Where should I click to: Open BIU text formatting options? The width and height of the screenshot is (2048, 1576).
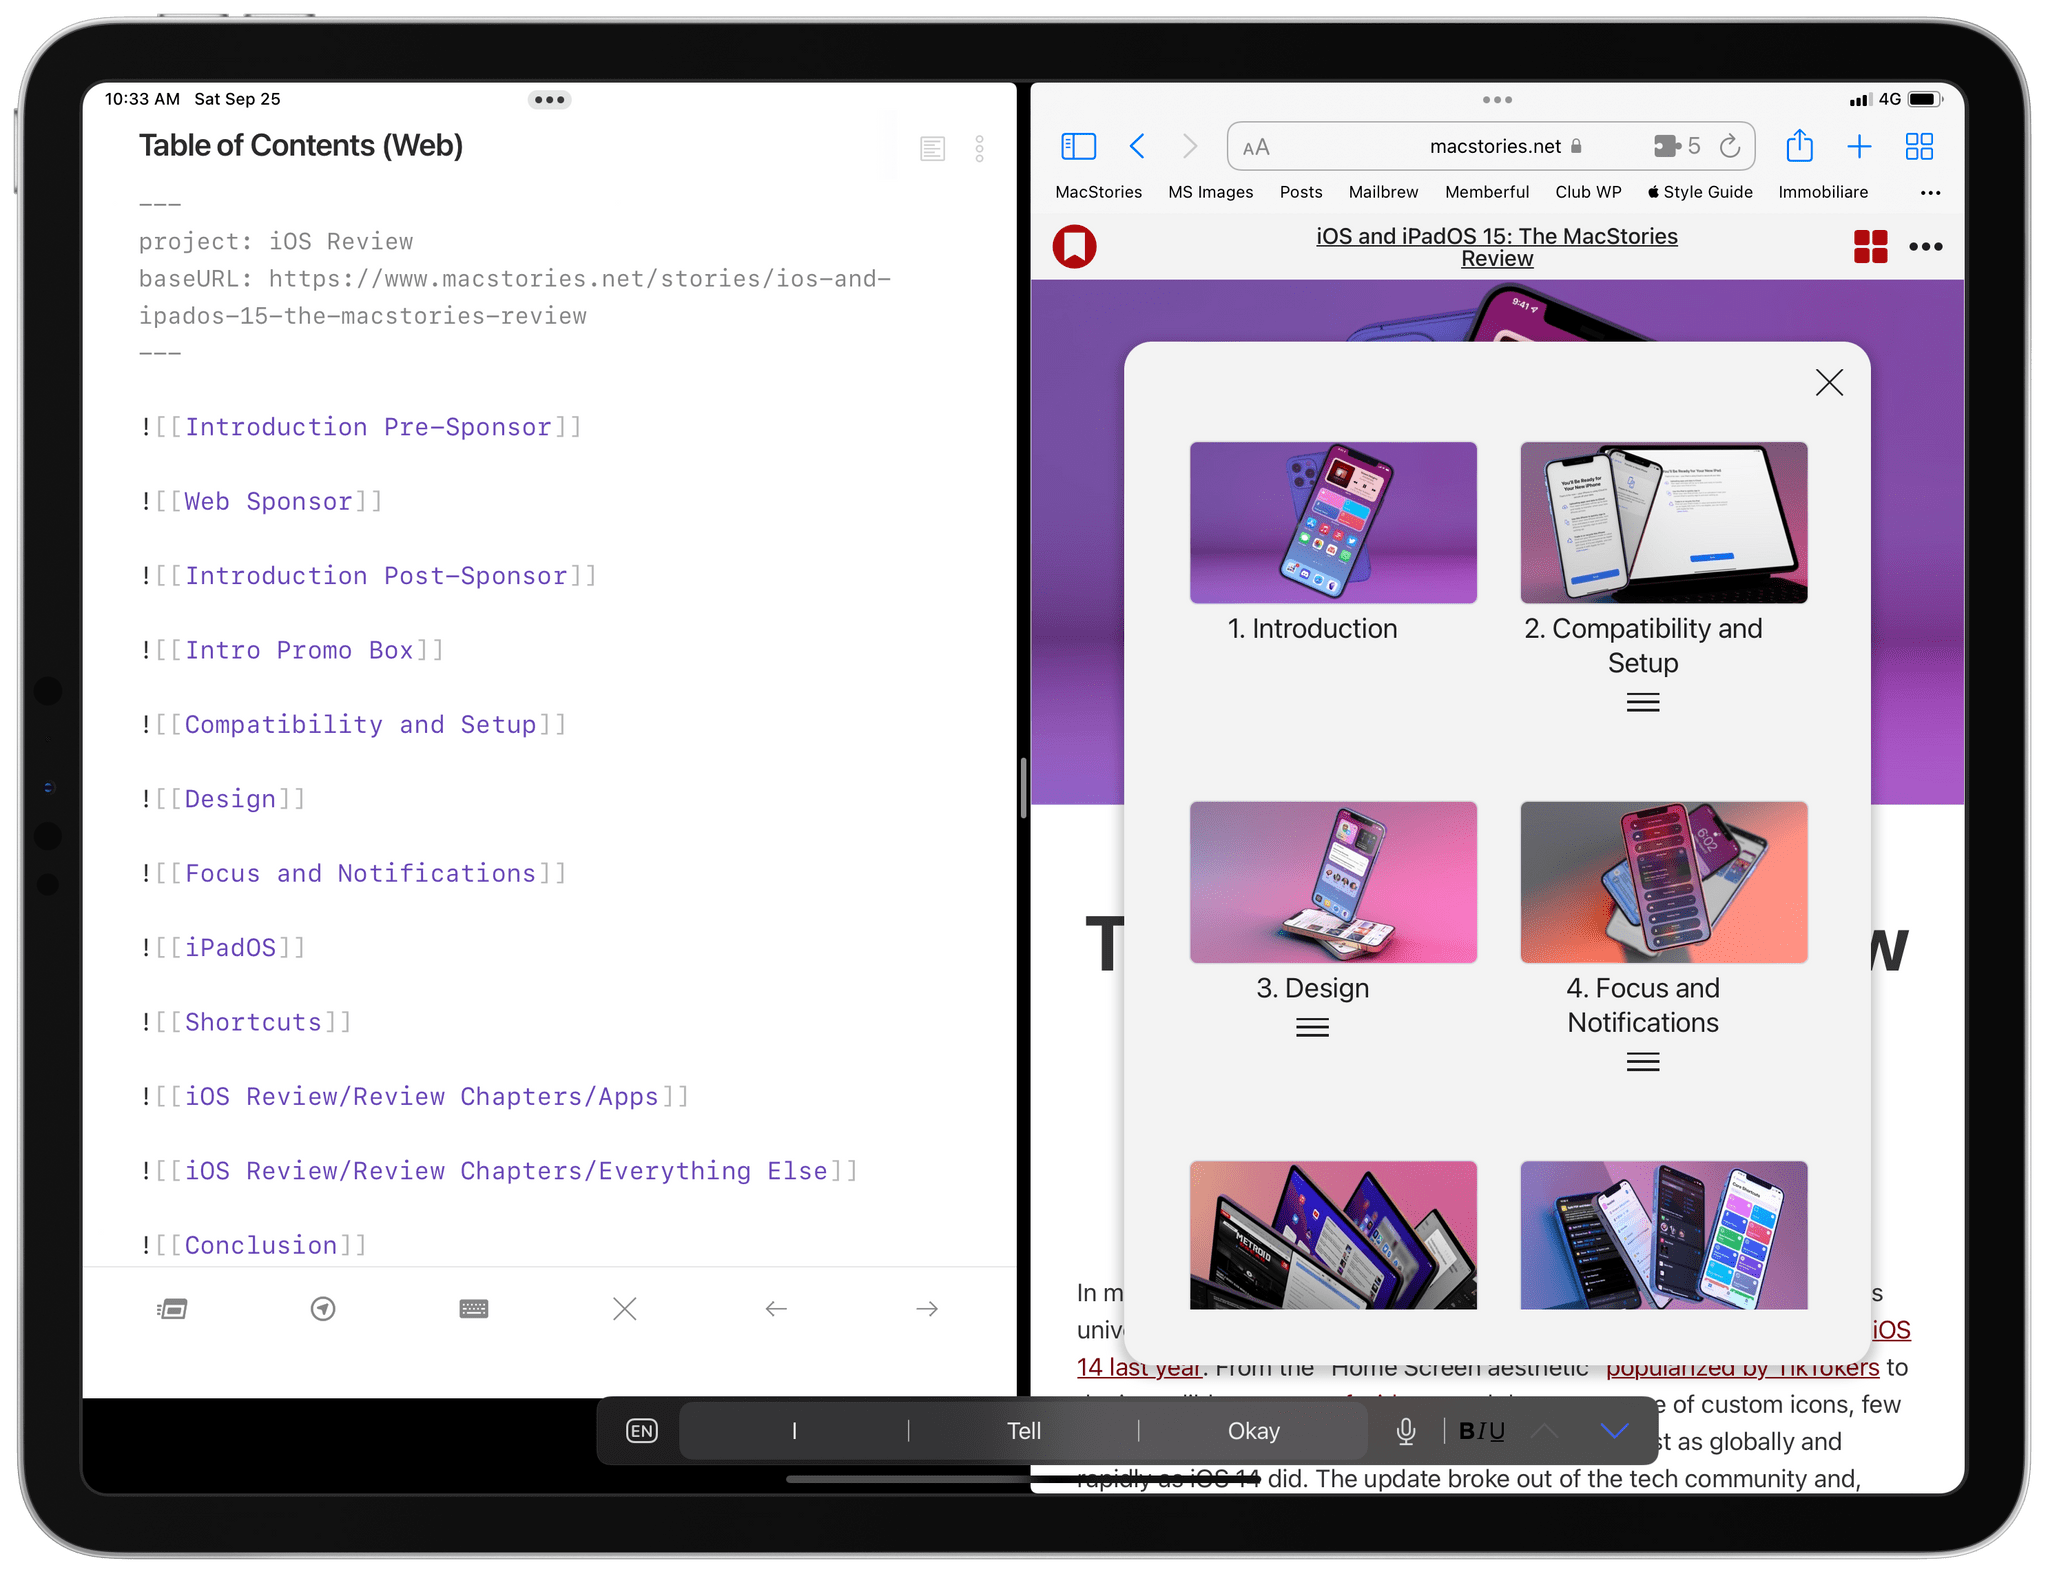click(x=1481, y=1431)
